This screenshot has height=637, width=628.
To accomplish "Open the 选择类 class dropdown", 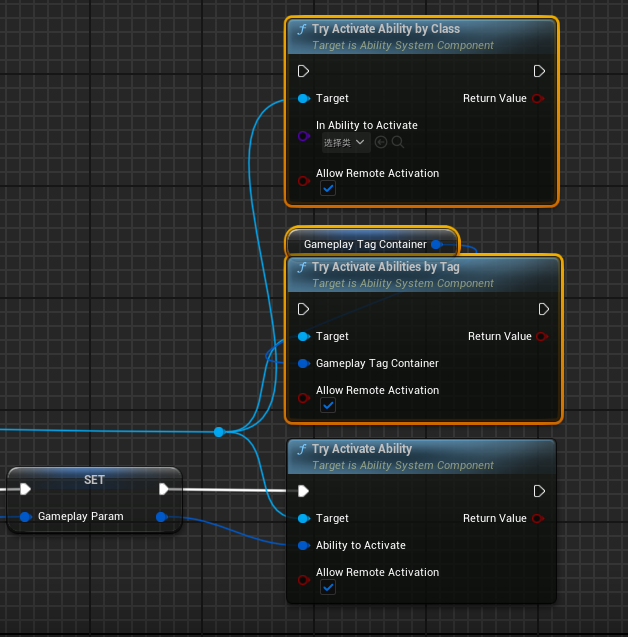I will pos(345,143).
